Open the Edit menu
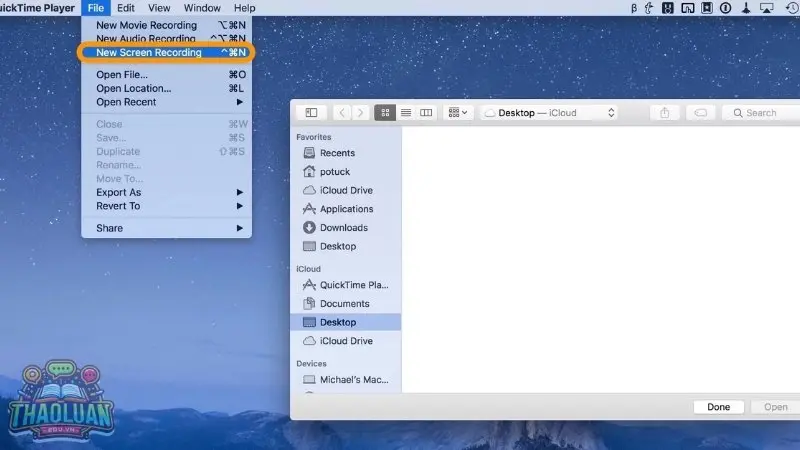This screenshot has width=800, height=450. tap(126, 8)
